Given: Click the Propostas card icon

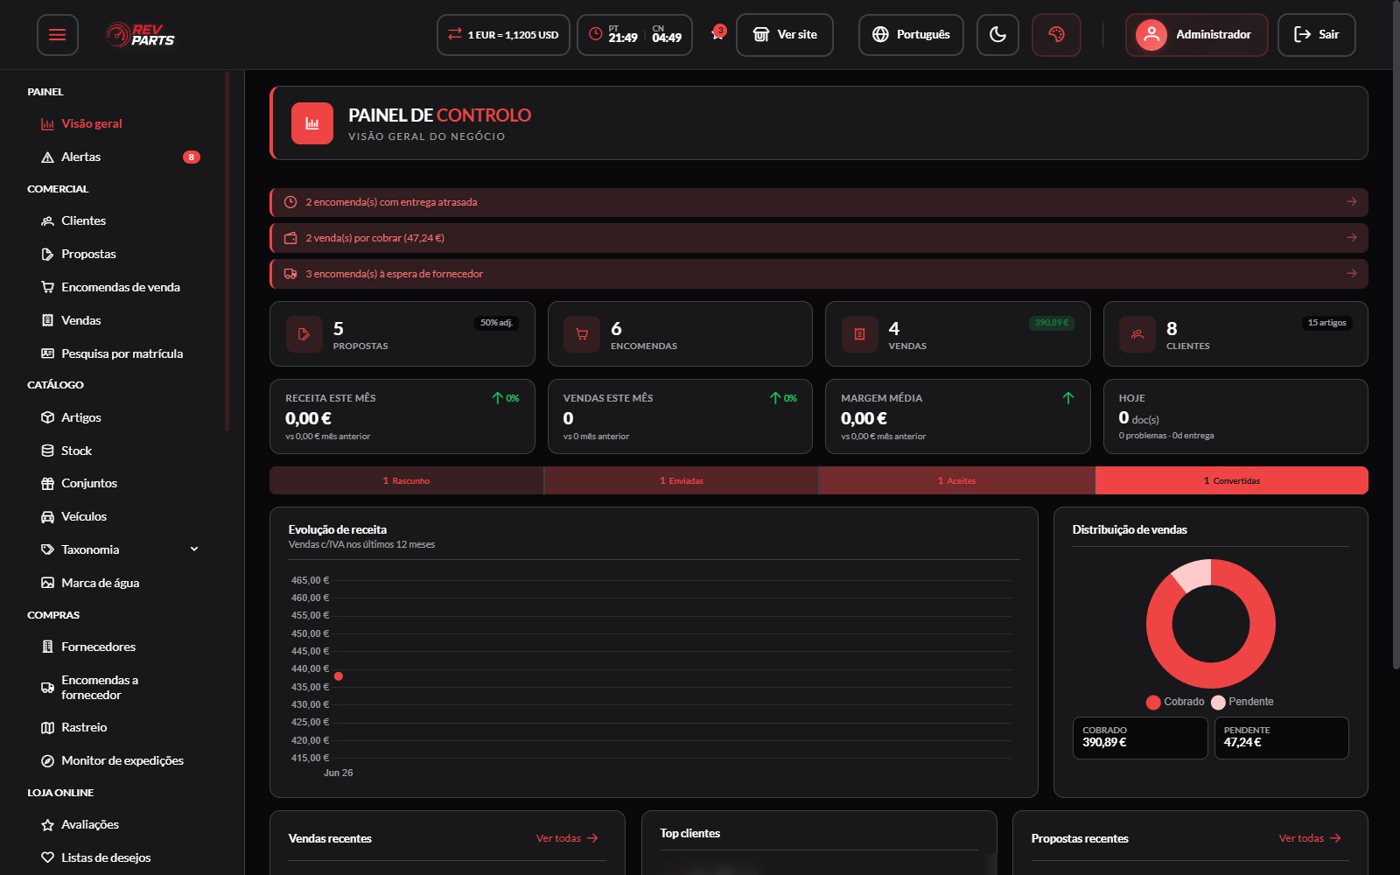Looking at the screenshot, I should tap(304, 334).
